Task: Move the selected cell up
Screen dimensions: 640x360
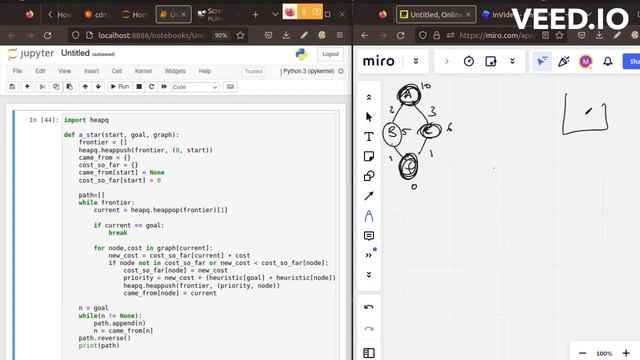Action: 85,87
